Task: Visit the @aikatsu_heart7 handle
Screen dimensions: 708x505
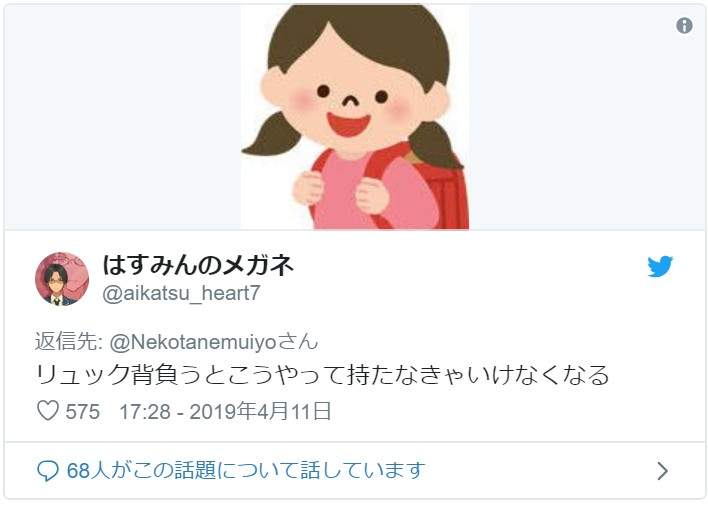Action: [181, 293]
